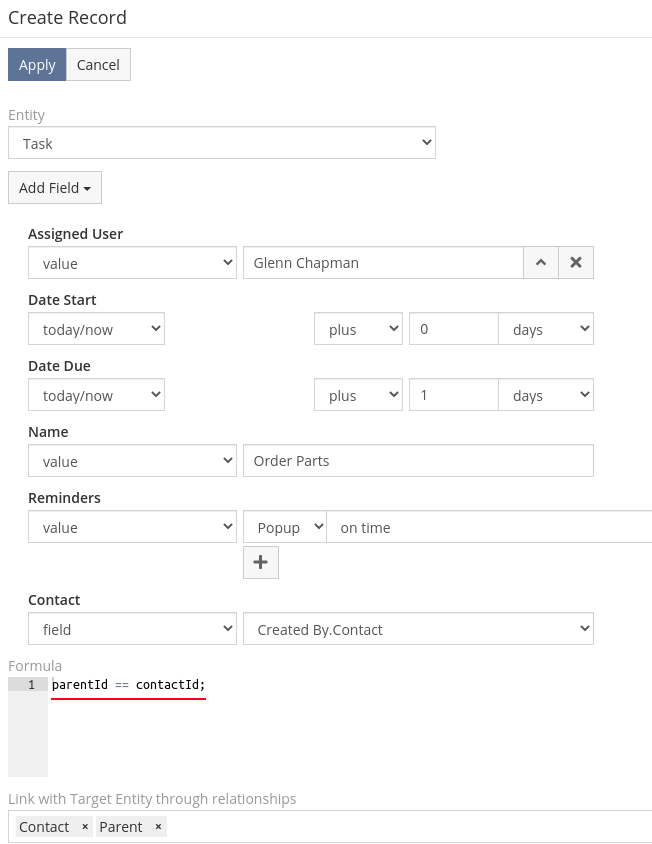Open the Created By.Contact field dropdown
Viewport: 652px width, 844px height.
tap(418, 629)
